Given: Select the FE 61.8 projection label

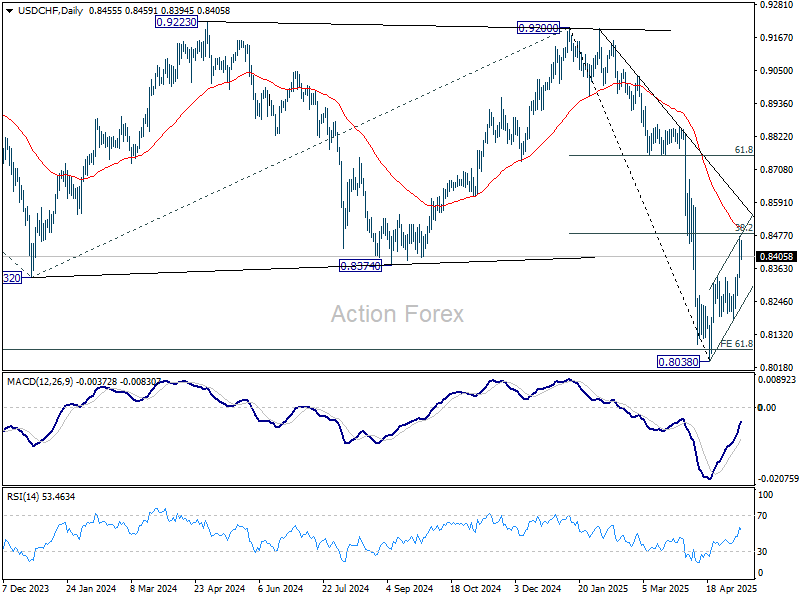Looking at the screenshot, I should (736, 344).
